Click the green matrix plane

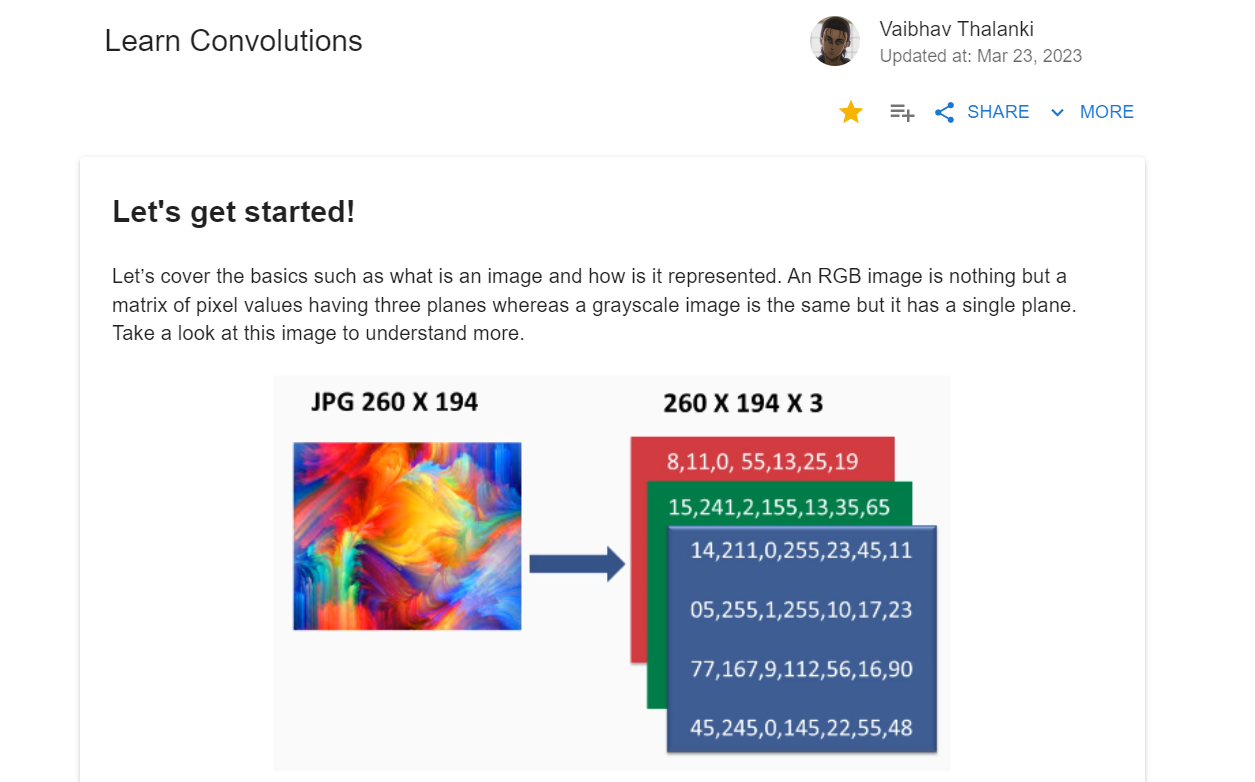779,505
